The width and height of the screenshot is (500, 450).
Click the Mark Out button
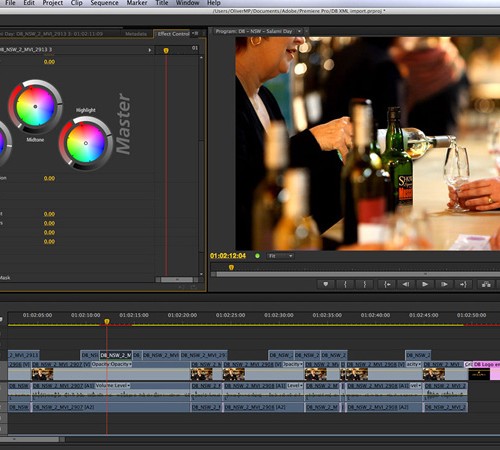364,284
